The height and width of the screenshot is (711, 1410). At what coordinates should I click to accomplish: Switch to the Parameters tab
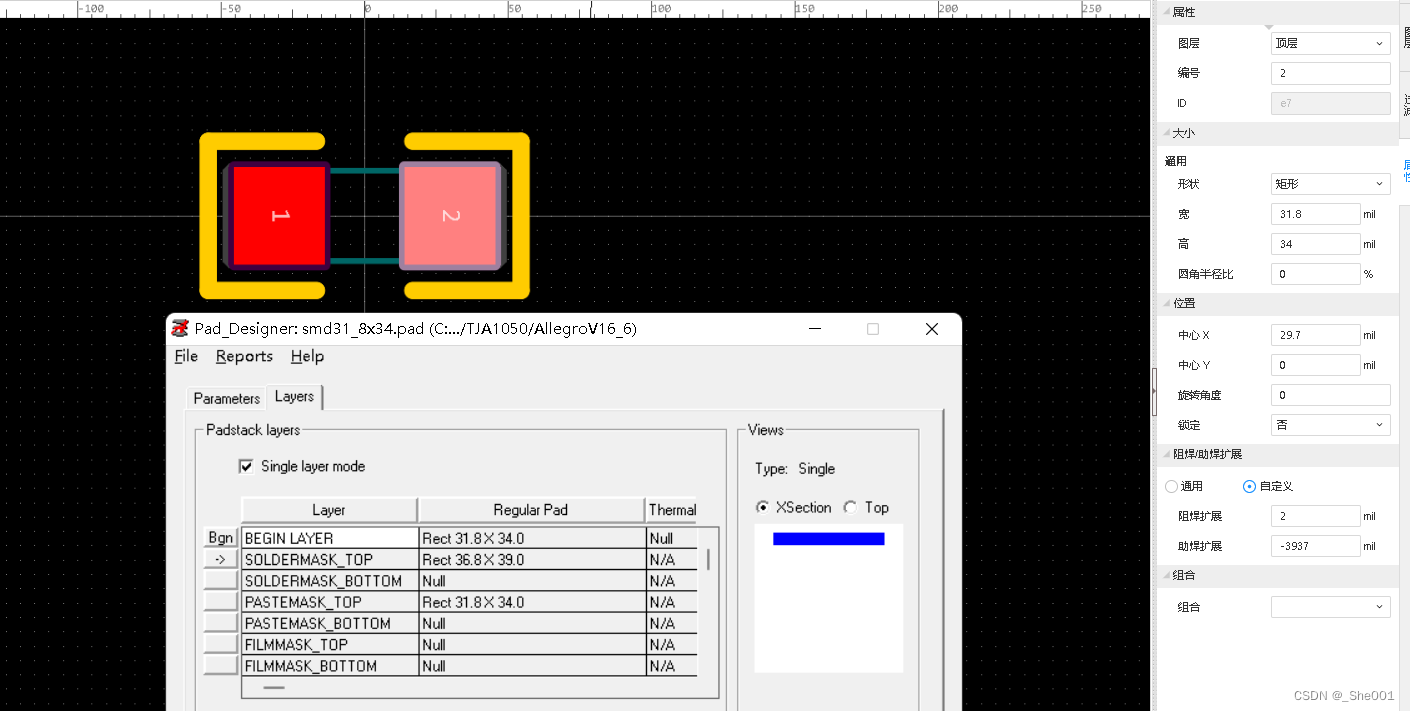(226, 398)
